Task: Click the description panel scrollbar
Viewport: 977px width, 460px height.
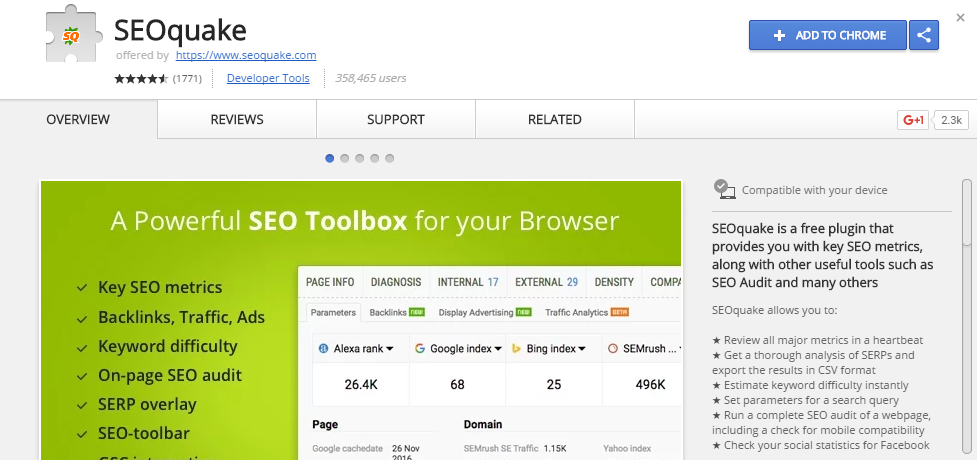Action: [966, 215]
